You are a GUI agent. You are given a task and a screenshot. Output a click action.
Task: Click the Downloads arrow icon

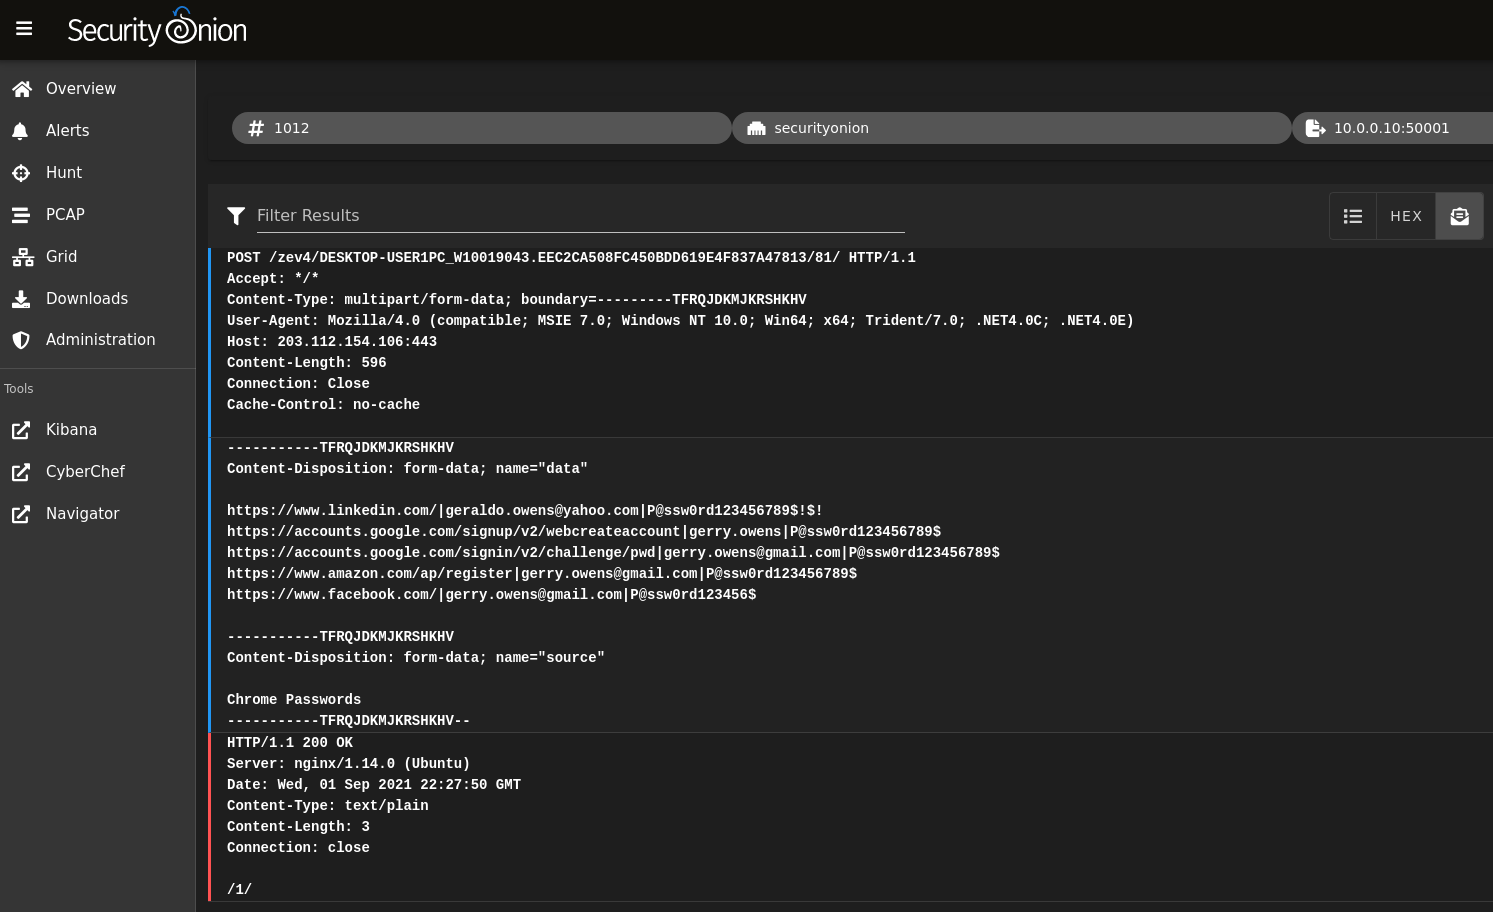(21, 299)
